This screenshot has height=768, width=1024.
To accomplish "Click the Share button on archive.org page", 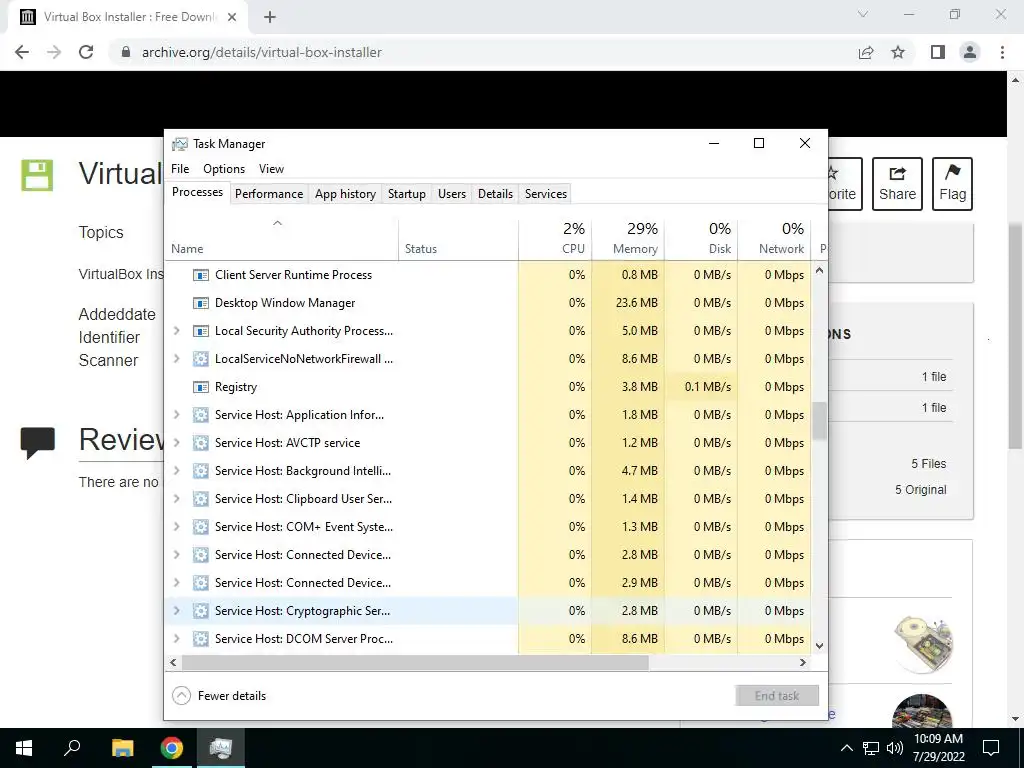I will (897, 184).
